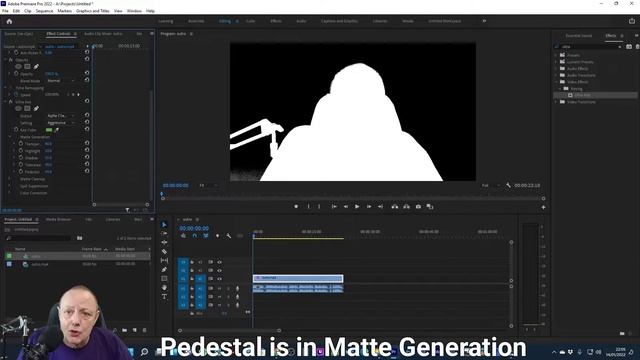This screenshot has height=360, width=640.
Task: Open the Ultra Key Setting dropdown
Action: [61, 123]
